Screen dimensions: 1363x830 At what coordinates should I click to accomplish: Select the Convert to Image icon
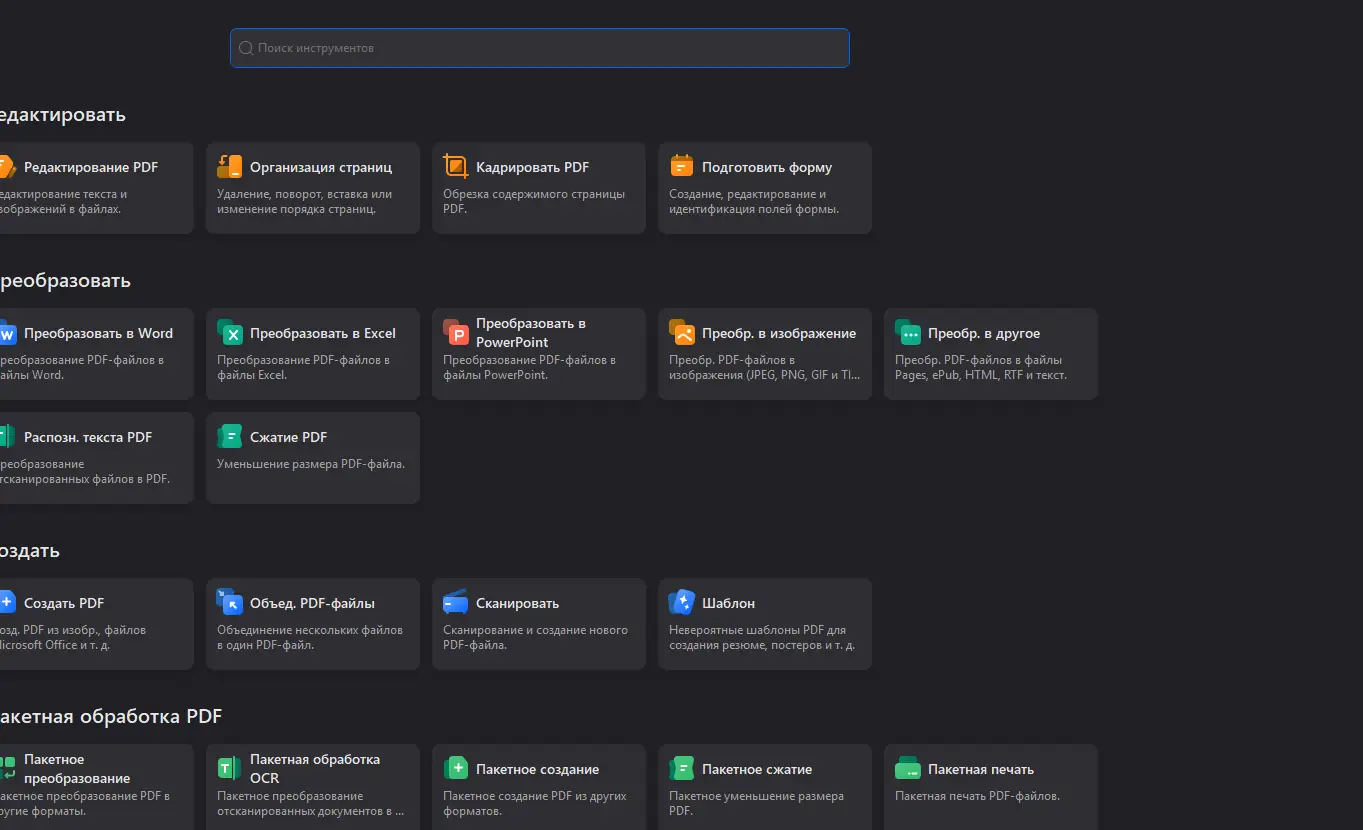pyautogui.click(x=682, y=333)
